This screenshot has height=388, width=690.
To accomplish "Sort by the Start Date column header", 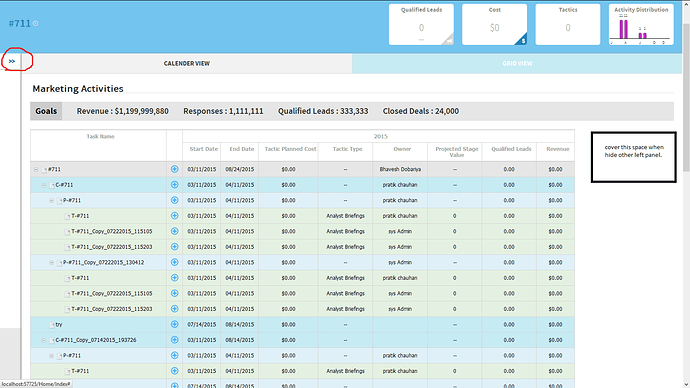I will click(203, 149).
